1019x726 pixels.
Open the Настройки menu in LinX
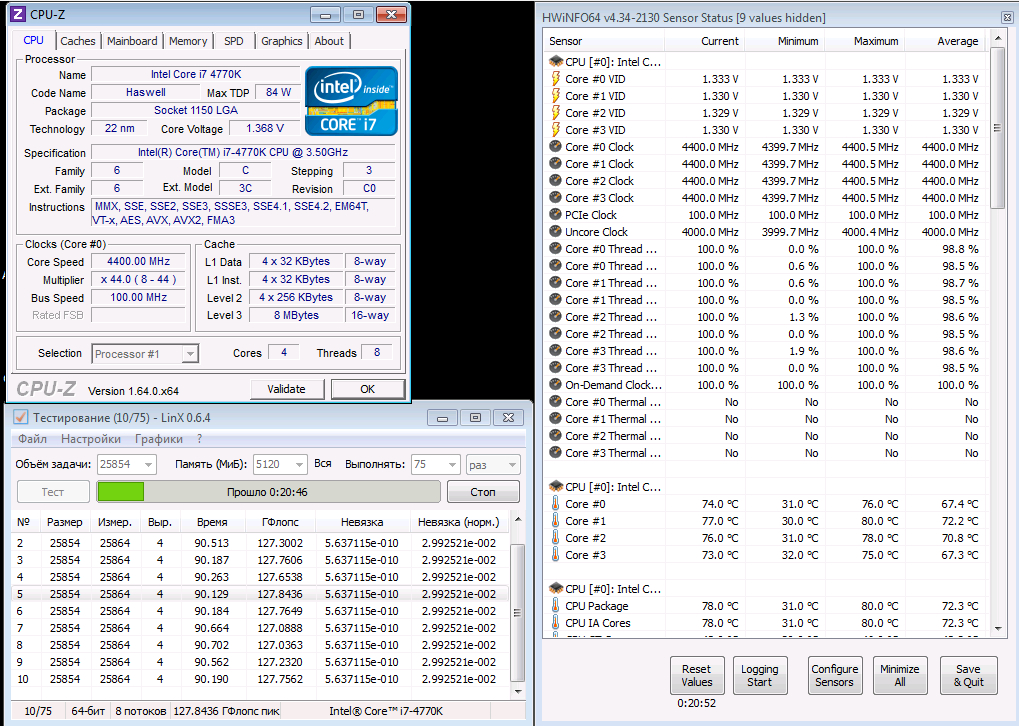point(91,439)
